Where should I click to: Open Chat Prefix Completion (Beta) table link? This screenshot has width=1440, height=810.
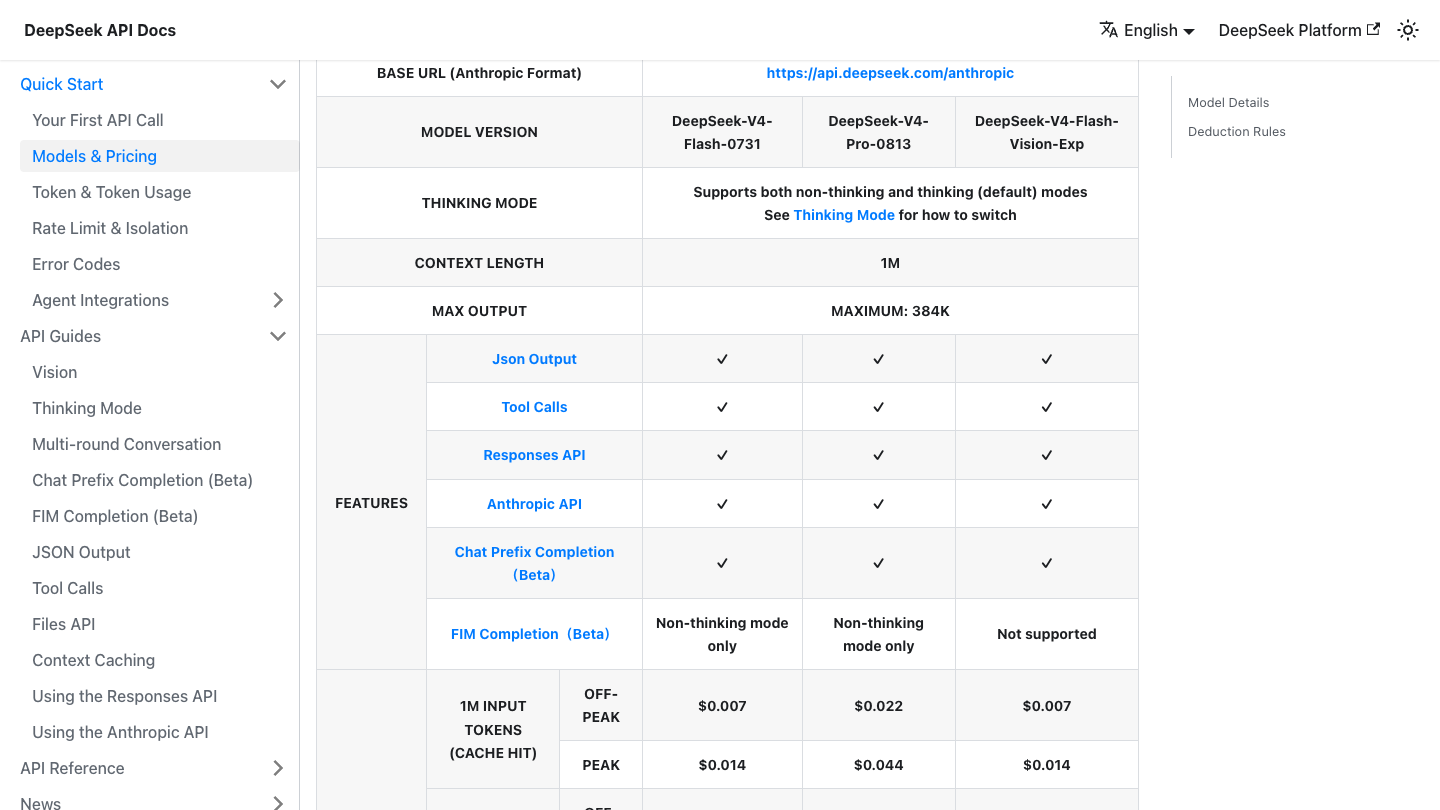click(x=534, y=563)
